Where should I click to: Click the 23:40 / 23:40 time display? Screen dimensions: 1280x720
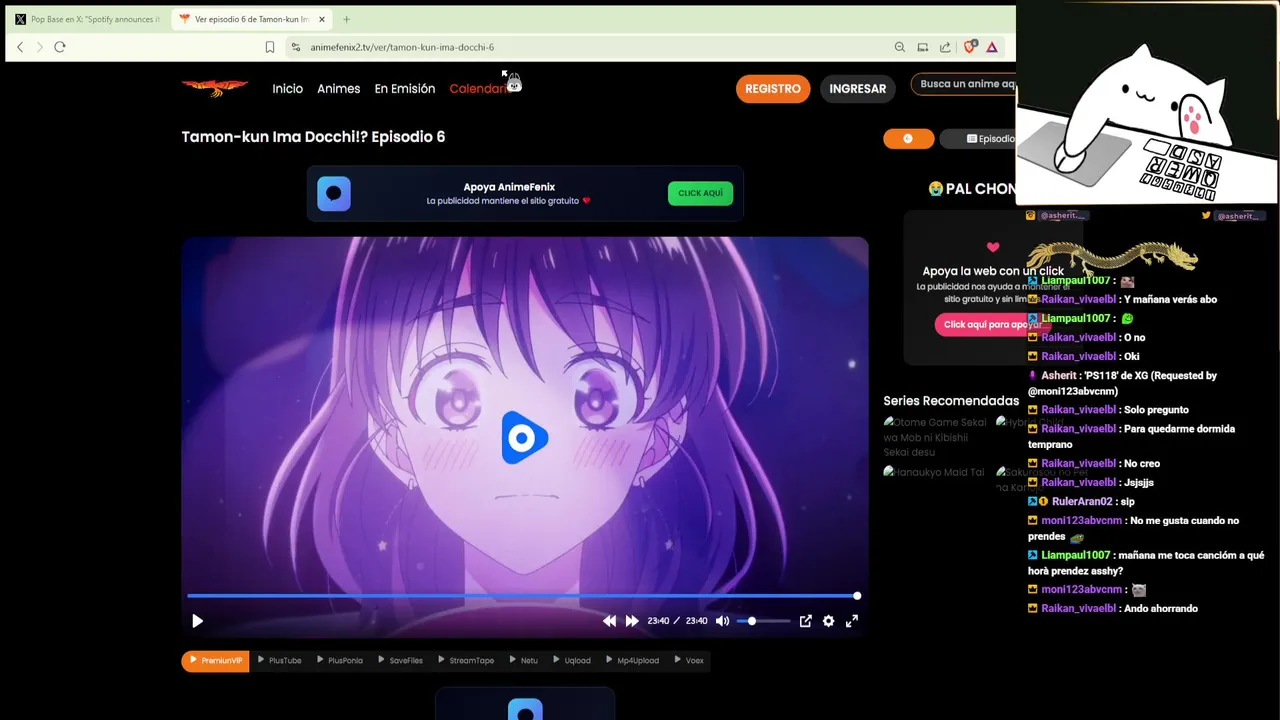[x=677, y=621]
